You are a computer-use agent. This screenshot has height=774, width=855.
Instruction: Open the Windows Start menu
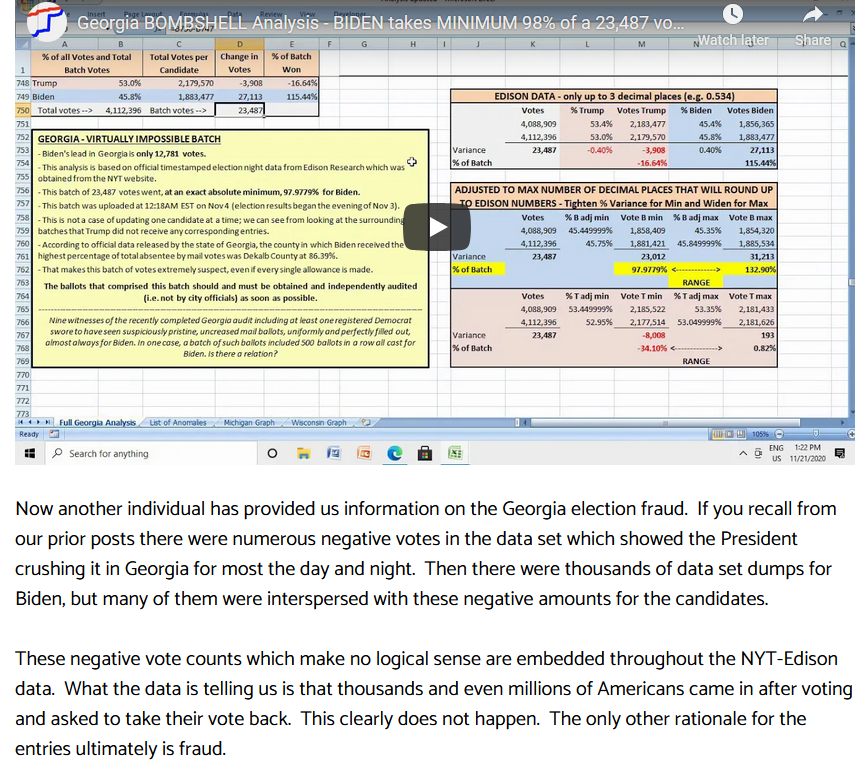(28, 454)
